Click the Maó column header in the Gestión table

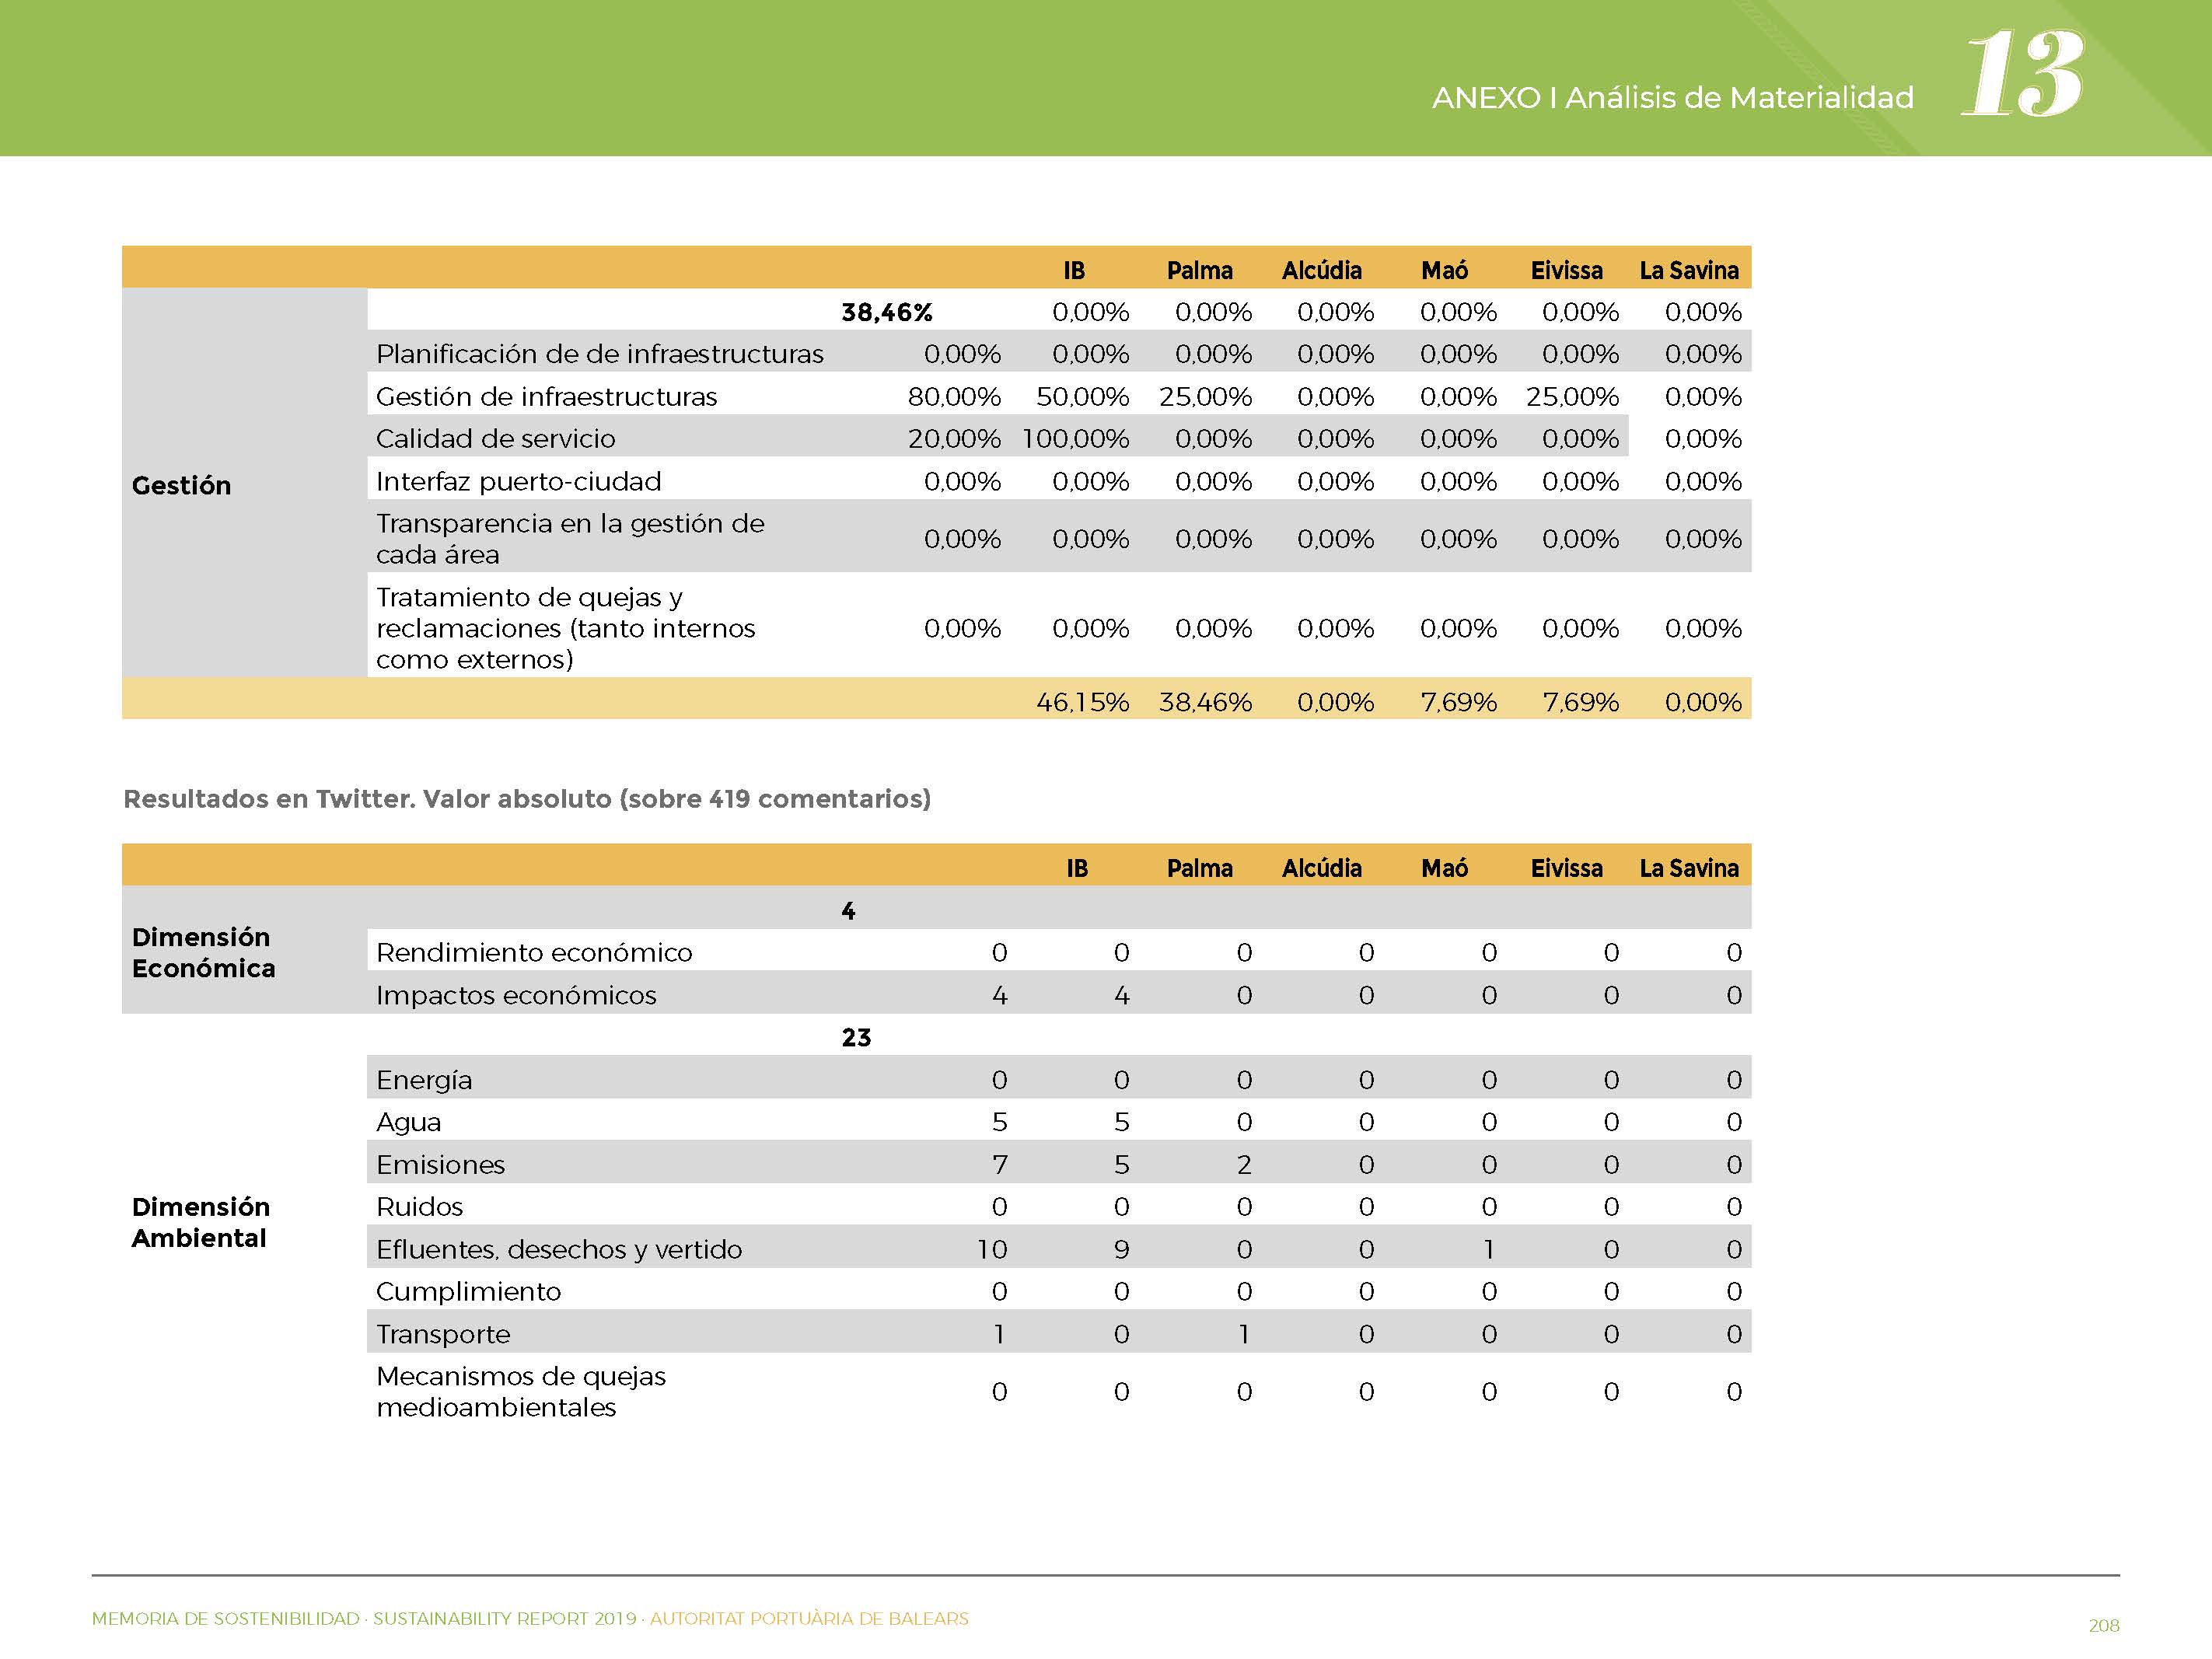(x=1444, y=270)
